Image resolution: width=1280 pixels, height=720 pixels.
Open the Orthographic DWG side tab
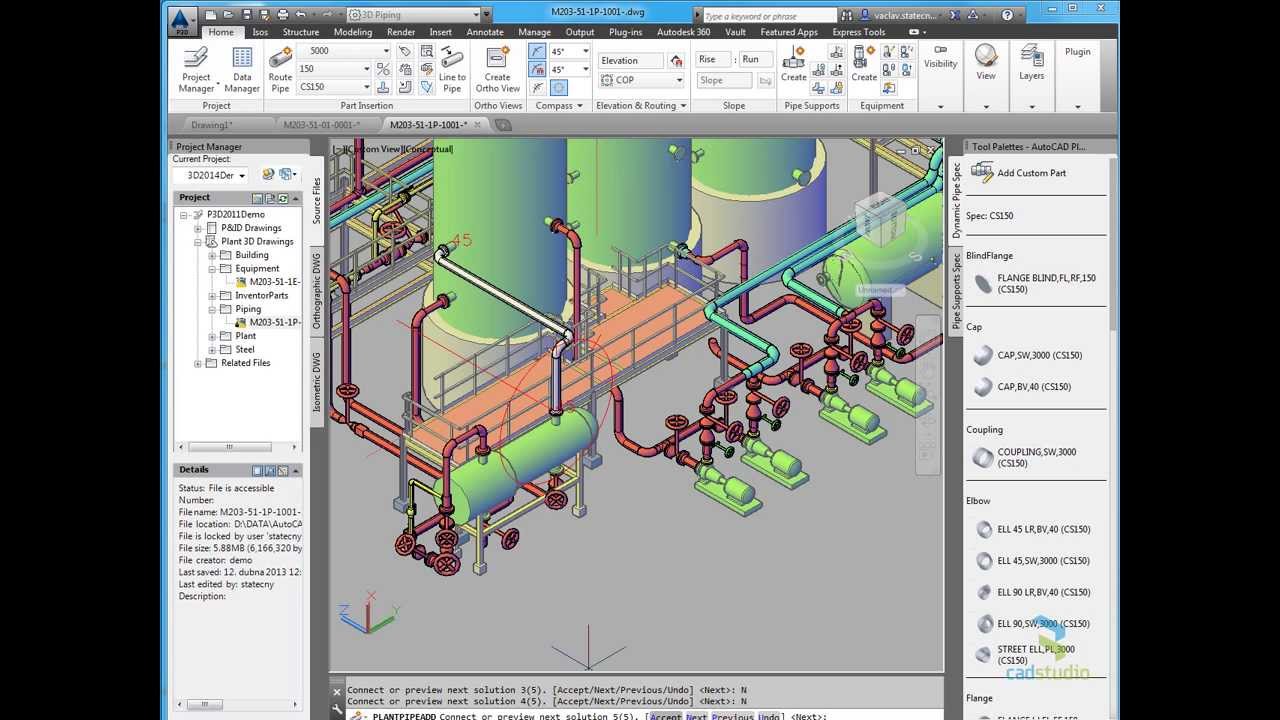pos(317,290)
